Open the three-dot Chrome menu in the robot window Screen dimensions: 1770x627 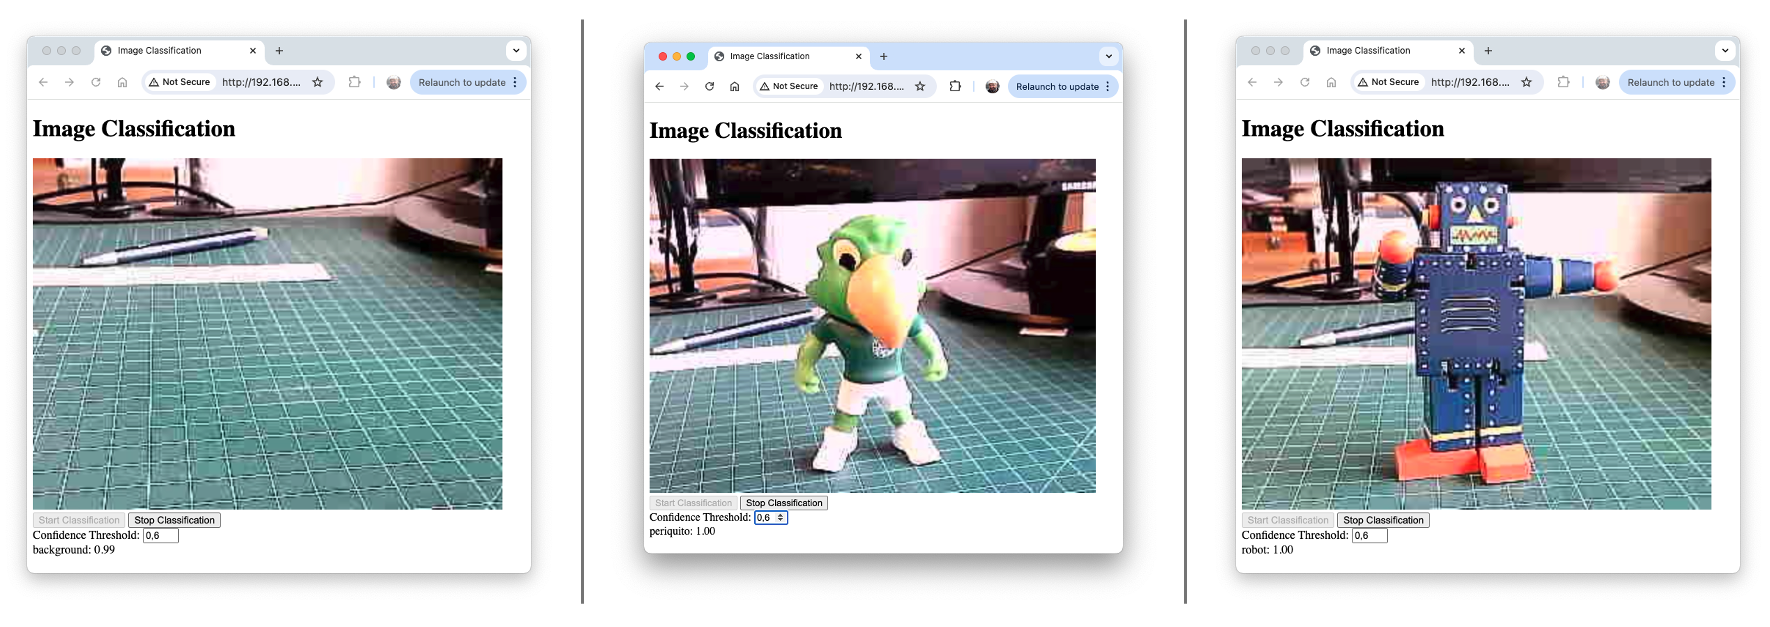tap(1724, 83)
